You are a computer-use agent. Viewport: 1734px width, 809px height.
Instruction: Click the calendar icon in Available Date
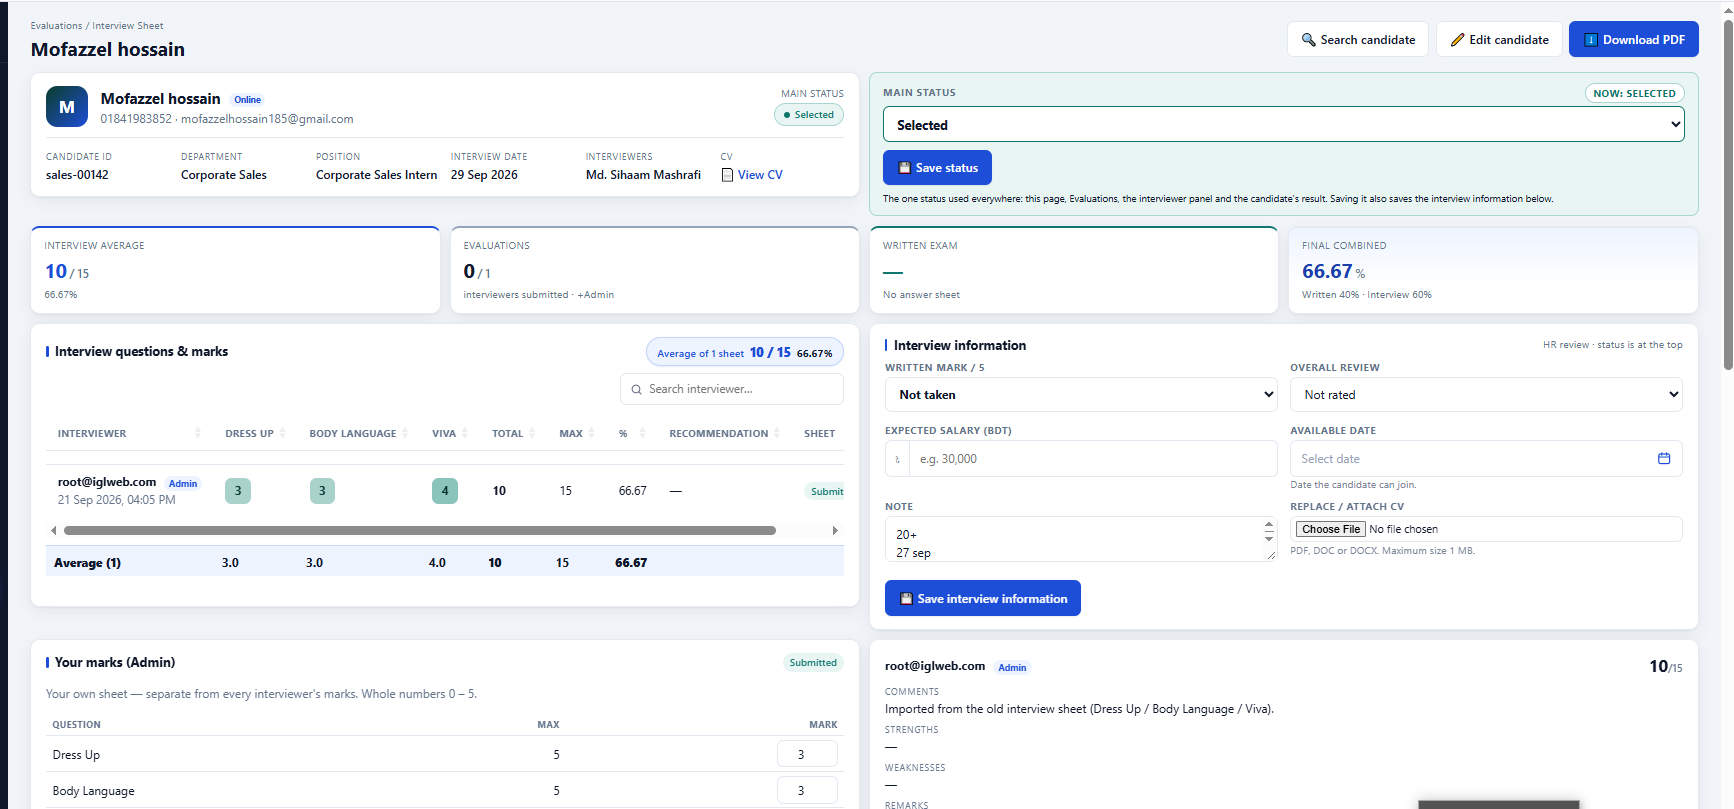1664,458
